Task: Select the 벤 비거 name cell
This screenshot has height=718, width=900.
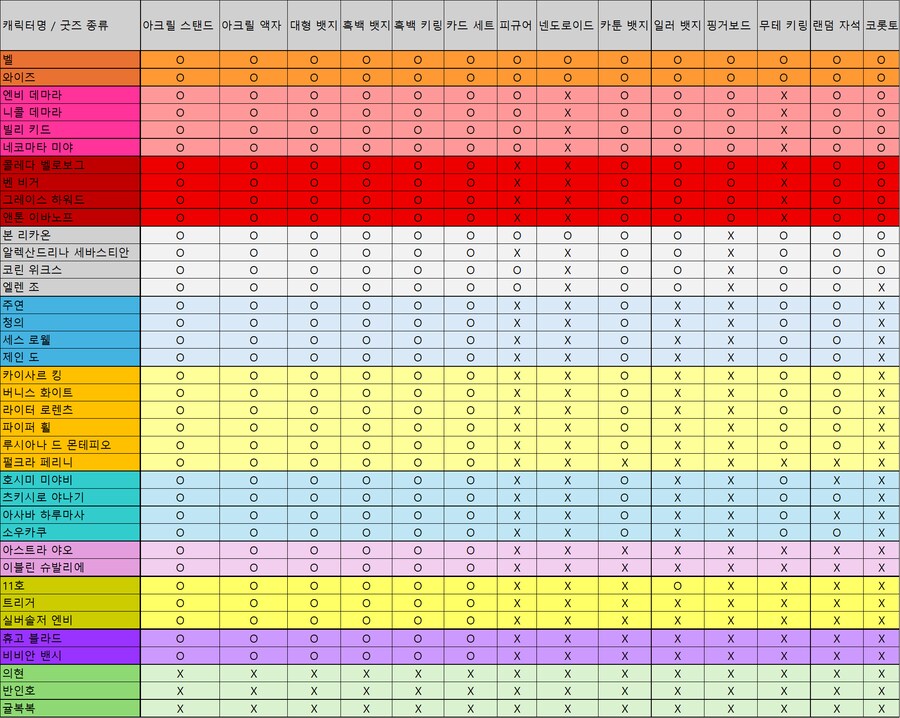Action: [x=70, y=183]
